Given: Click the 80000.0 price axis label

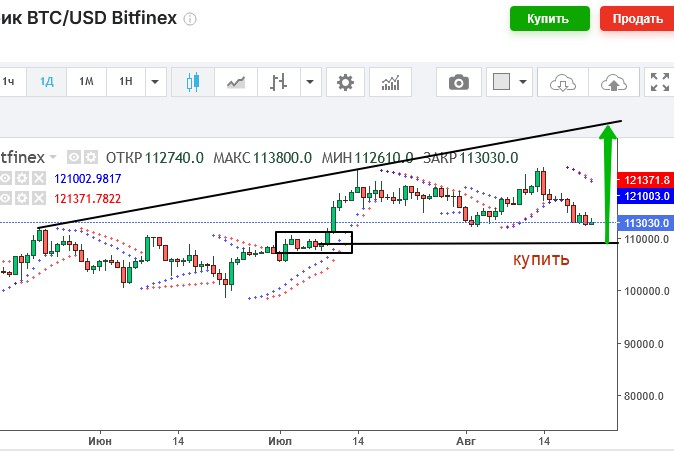Looking at the screenshot, I should pos(646,396).
